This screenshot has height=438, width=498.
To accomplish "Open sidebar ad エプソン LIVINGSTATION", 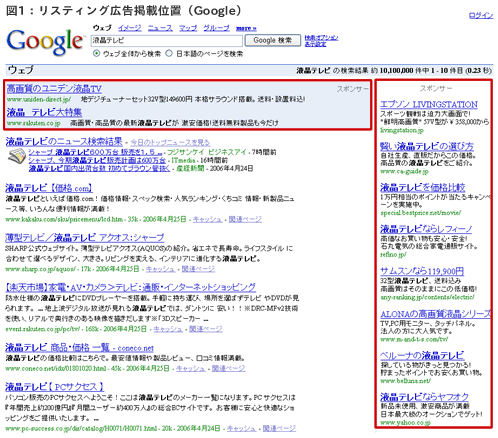I will pos(429,104).
